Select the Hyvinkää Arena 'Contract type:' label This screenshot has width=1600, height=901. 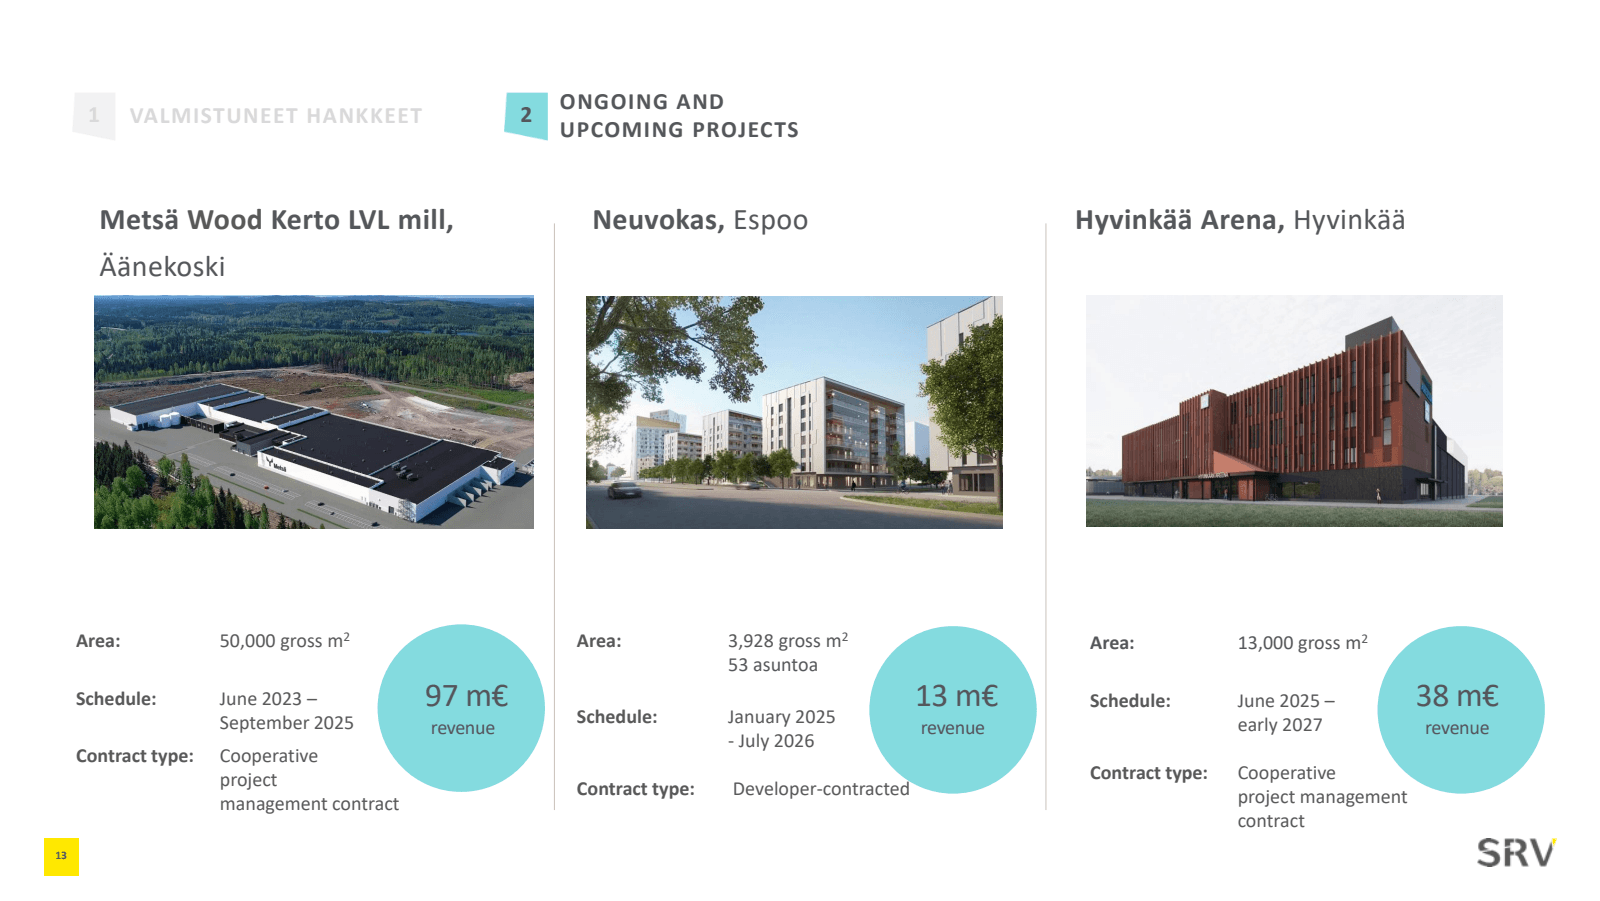pos(1149,773)
